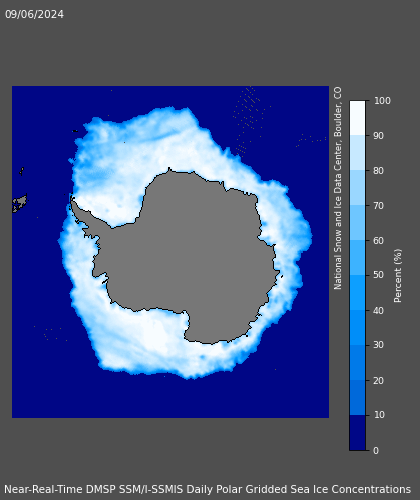Click the Percent (%) colorbar axis label
This screenshot has width=420, height=500.
coord(398,276)
